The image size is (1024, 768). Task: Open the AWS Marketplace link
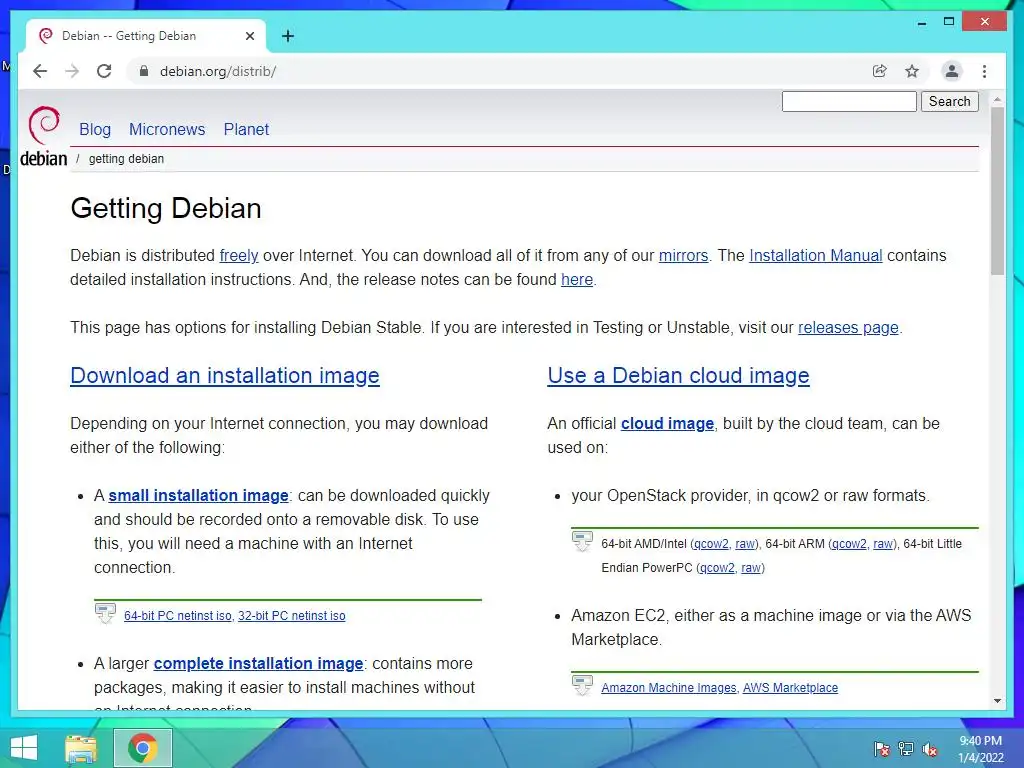point(790,687)
